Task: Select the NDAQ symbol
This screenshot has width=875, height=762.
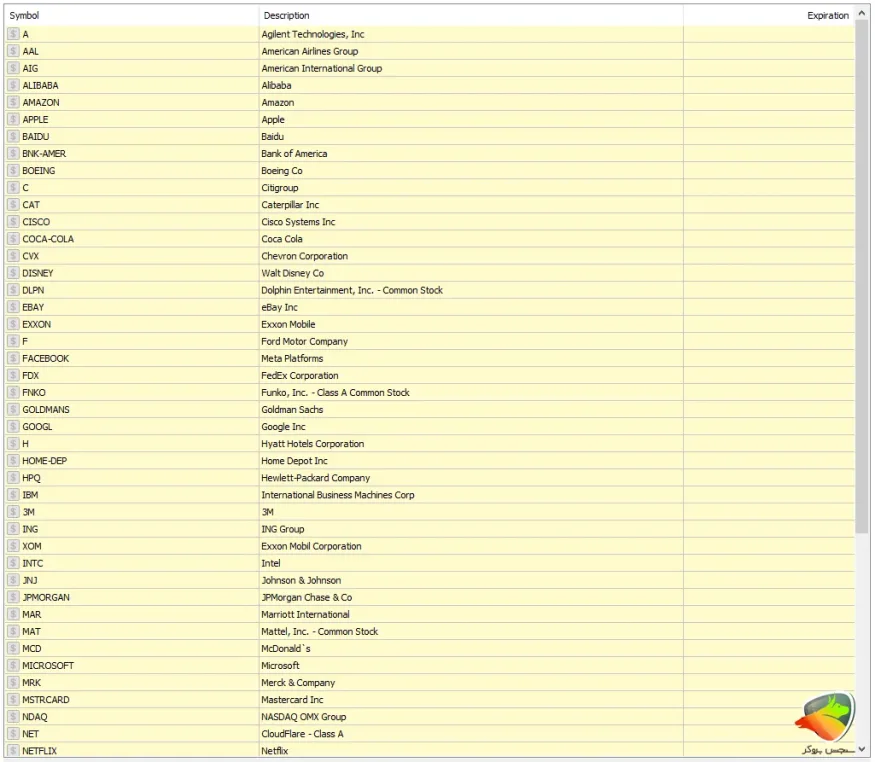Action: tap(35, 717)
